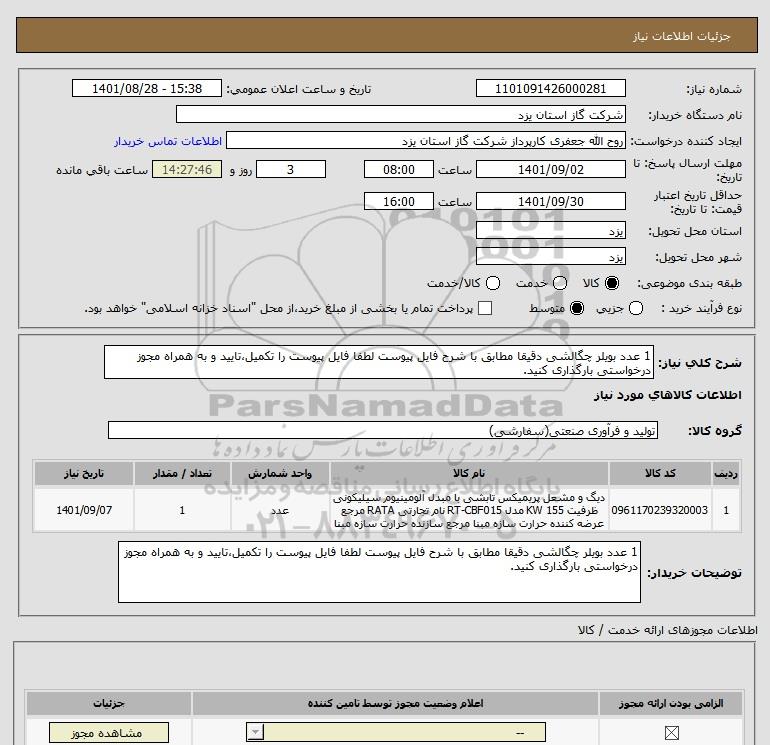Click the مشاهده مجوز button

pos(109,733)
